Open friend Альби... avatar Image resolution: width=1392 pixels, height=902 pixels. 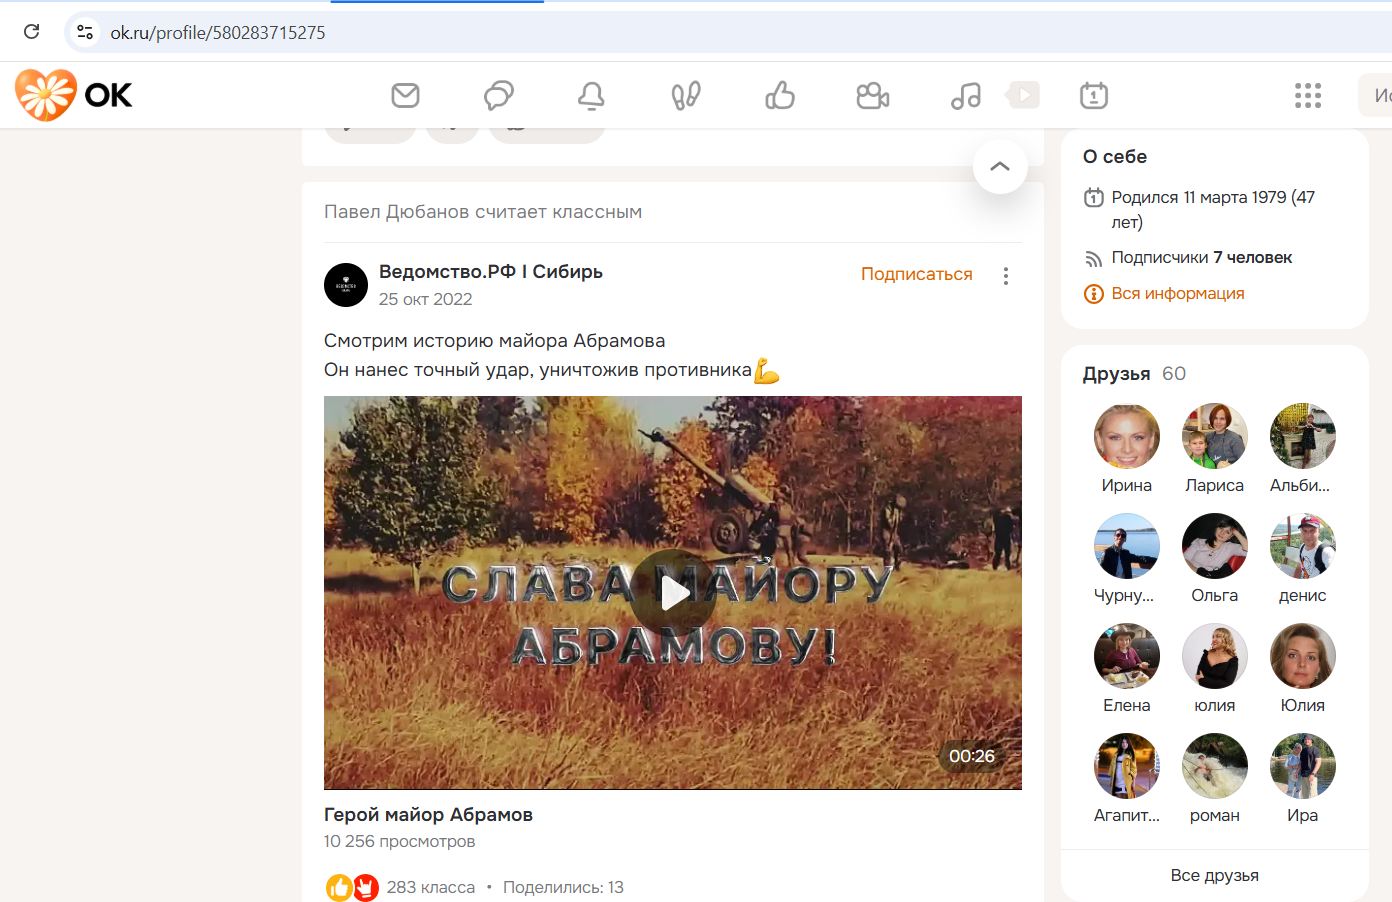click(x=1303, y=436)
